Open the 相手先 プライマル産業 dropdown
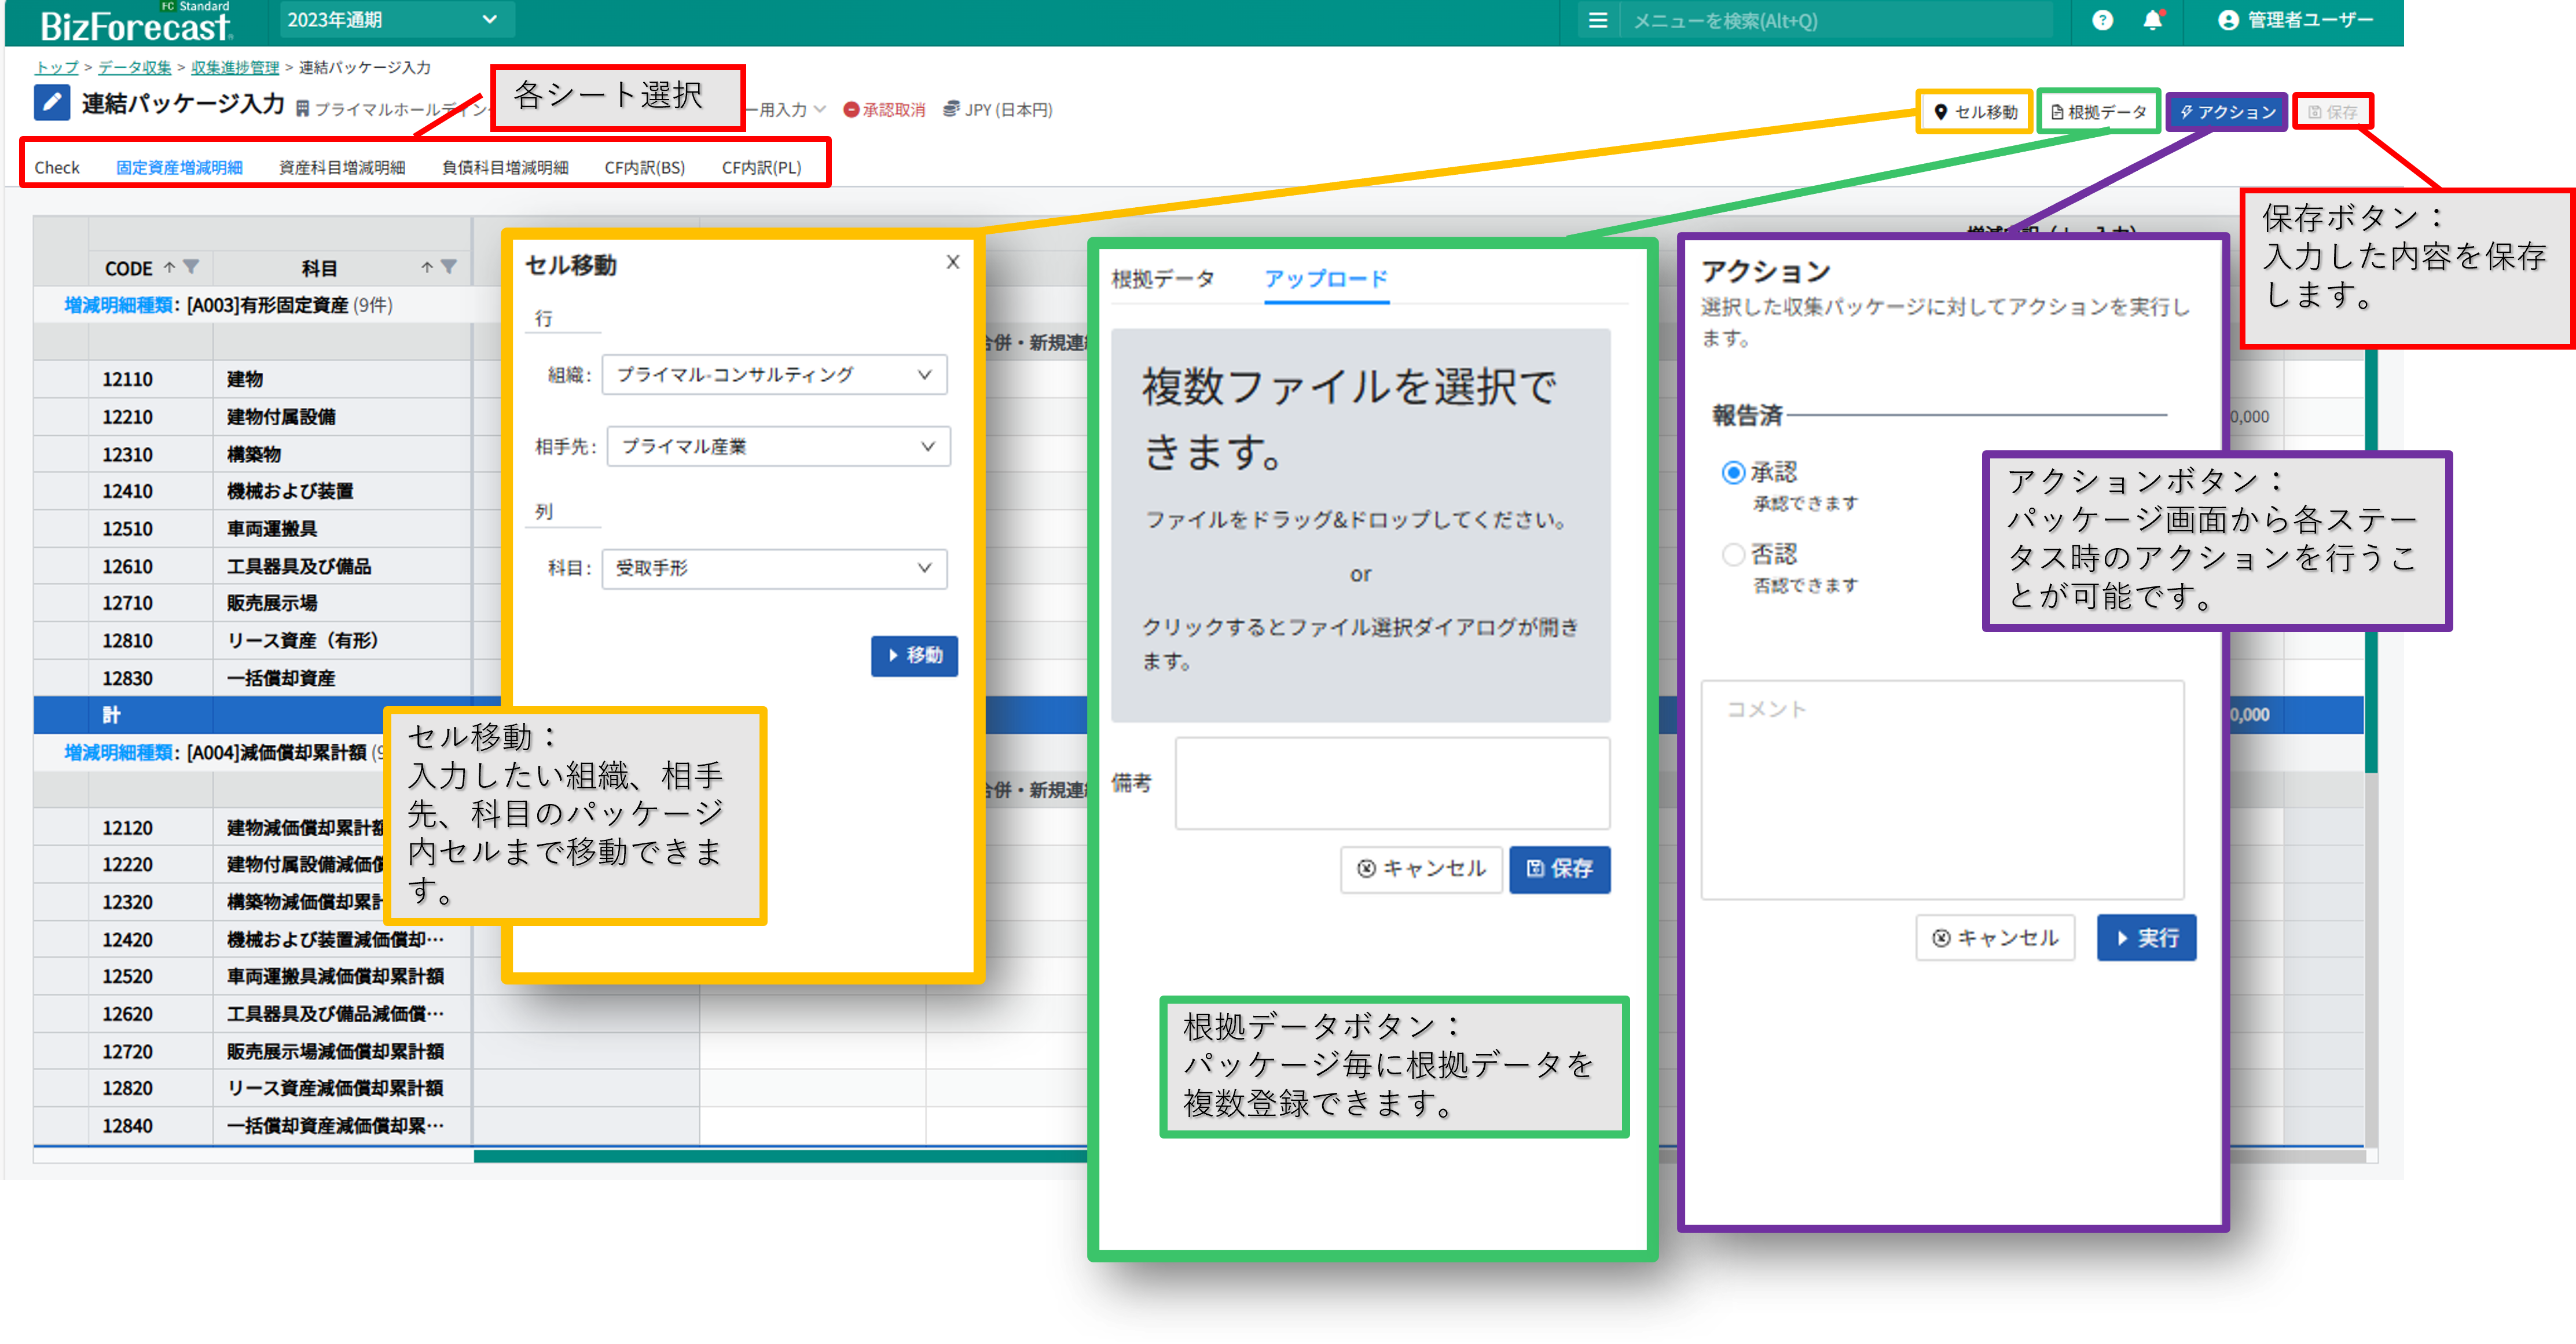Viewport: 2576px width, 1344px height. click(x=777, y=447)
